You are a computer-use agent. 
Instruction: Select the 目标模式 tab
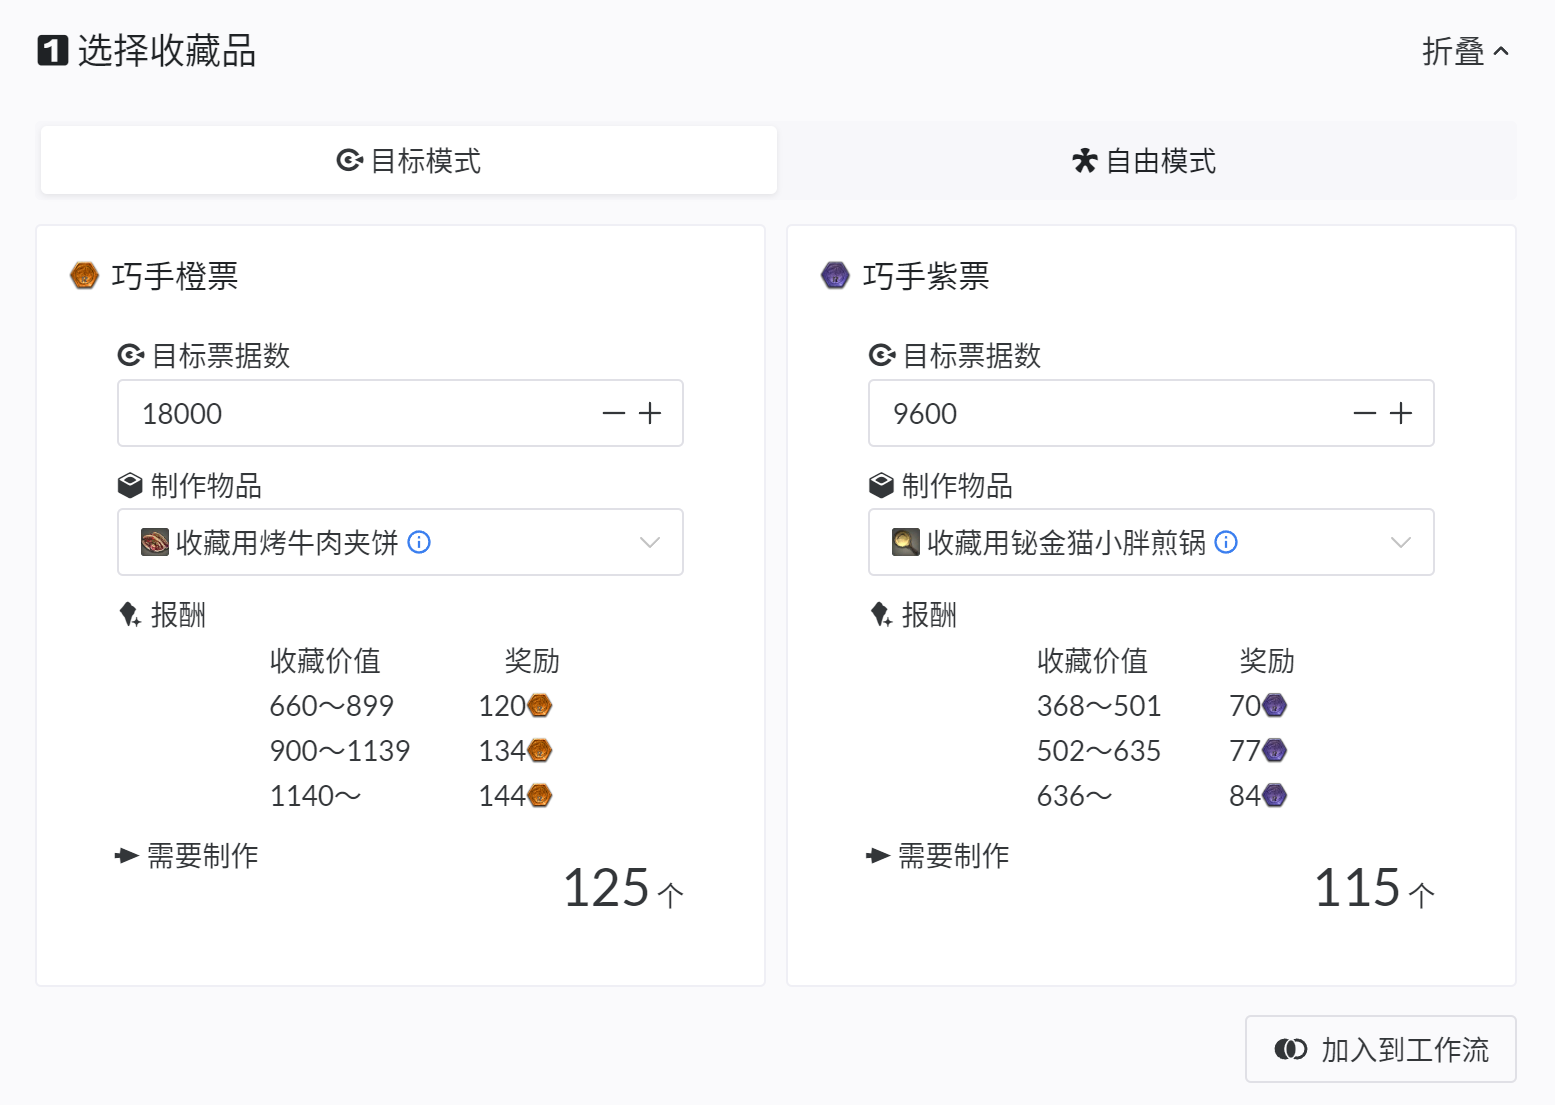pyautogui.click(x=408, y=160)
